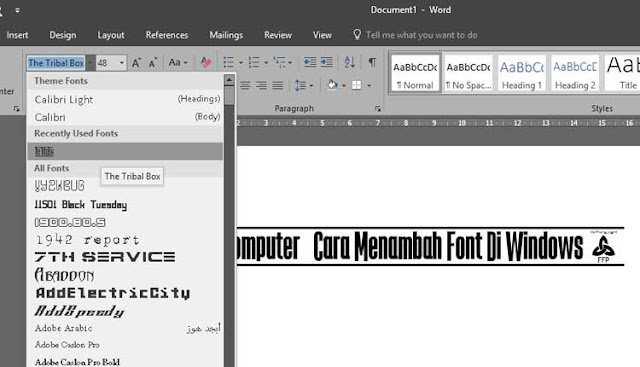
Task: Align the text to the right
Action: [x=261, y=85]
